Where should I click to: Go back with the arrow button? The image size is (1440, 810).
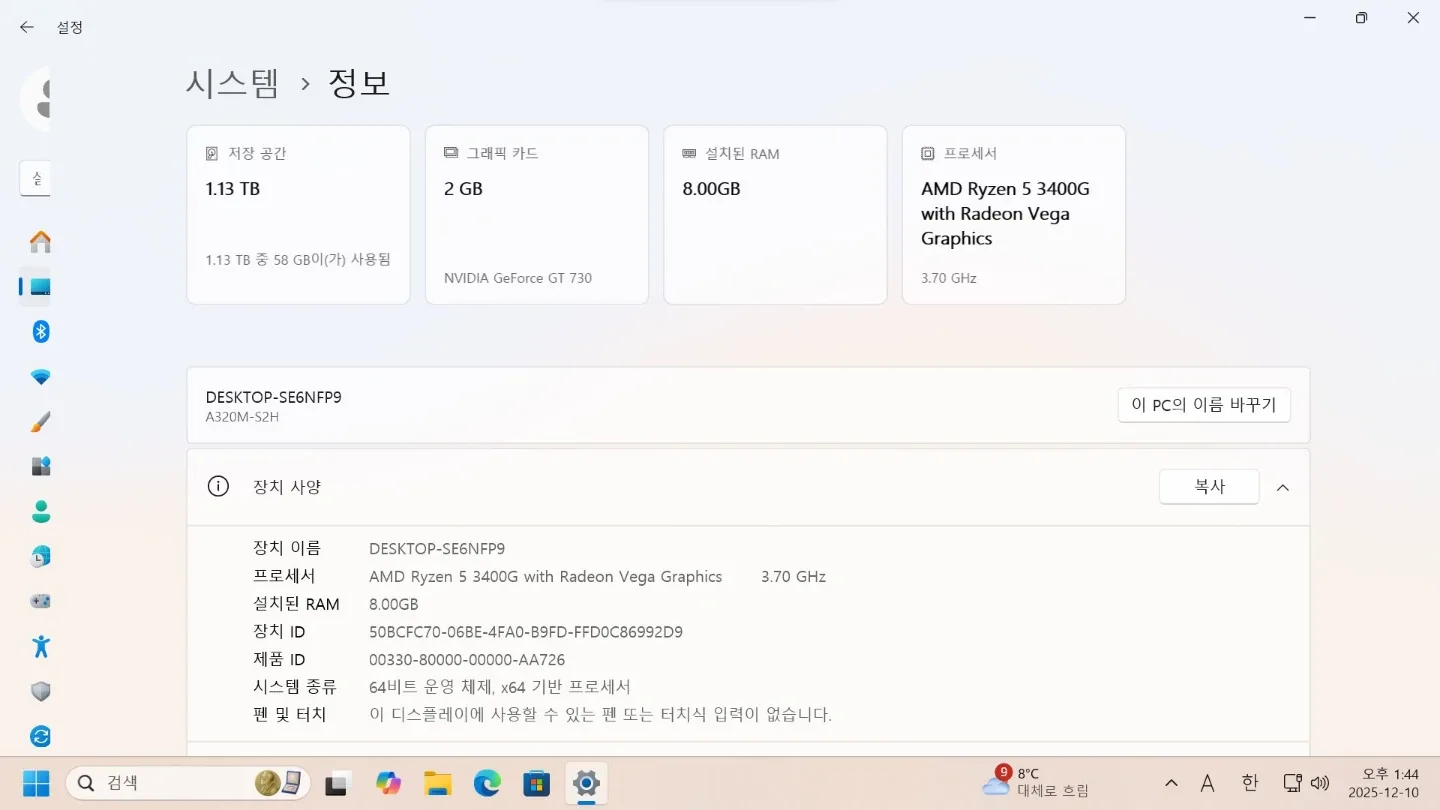(x=27, y=27)
